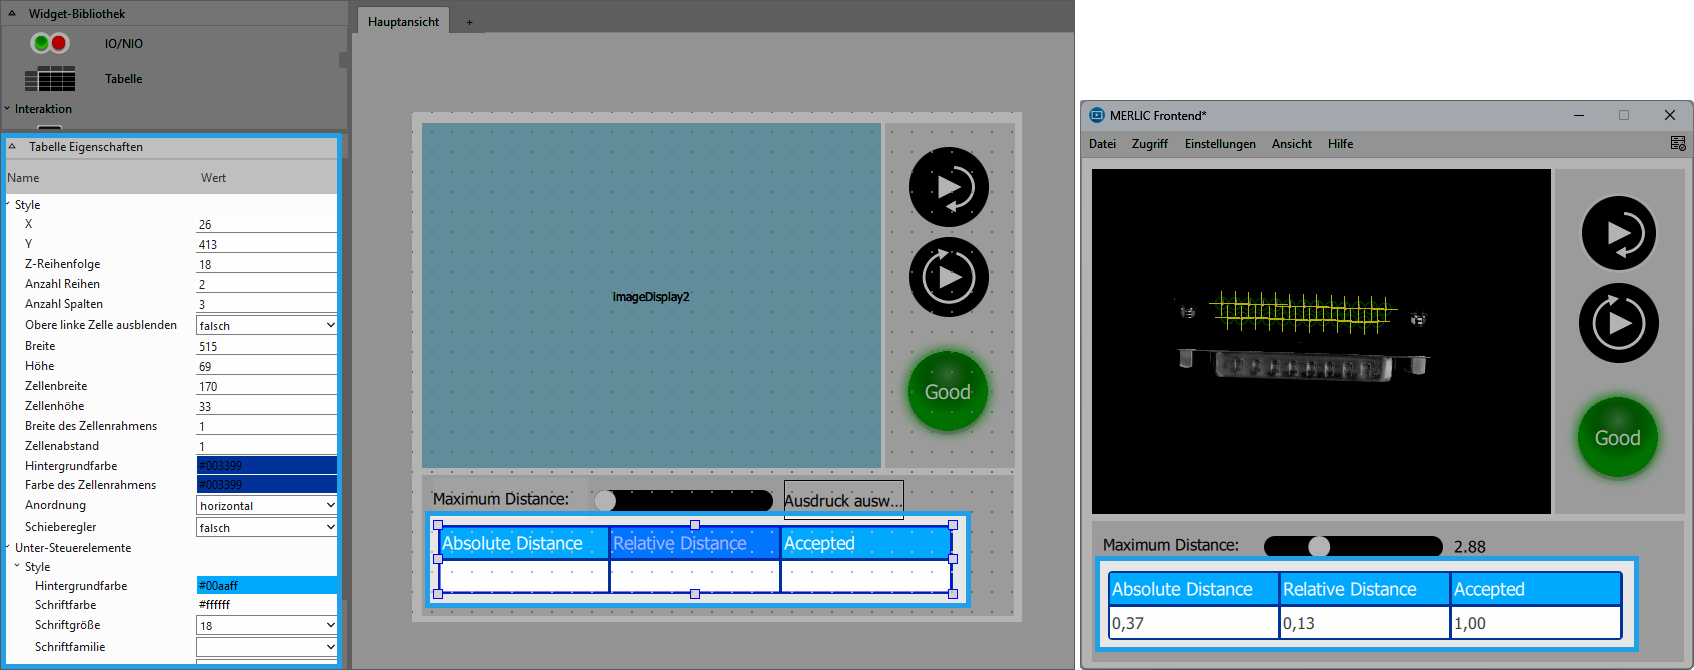Click the #00aaff Hintergrundfarbe color field
1694x670 pixels.
[x=266, y=586]
